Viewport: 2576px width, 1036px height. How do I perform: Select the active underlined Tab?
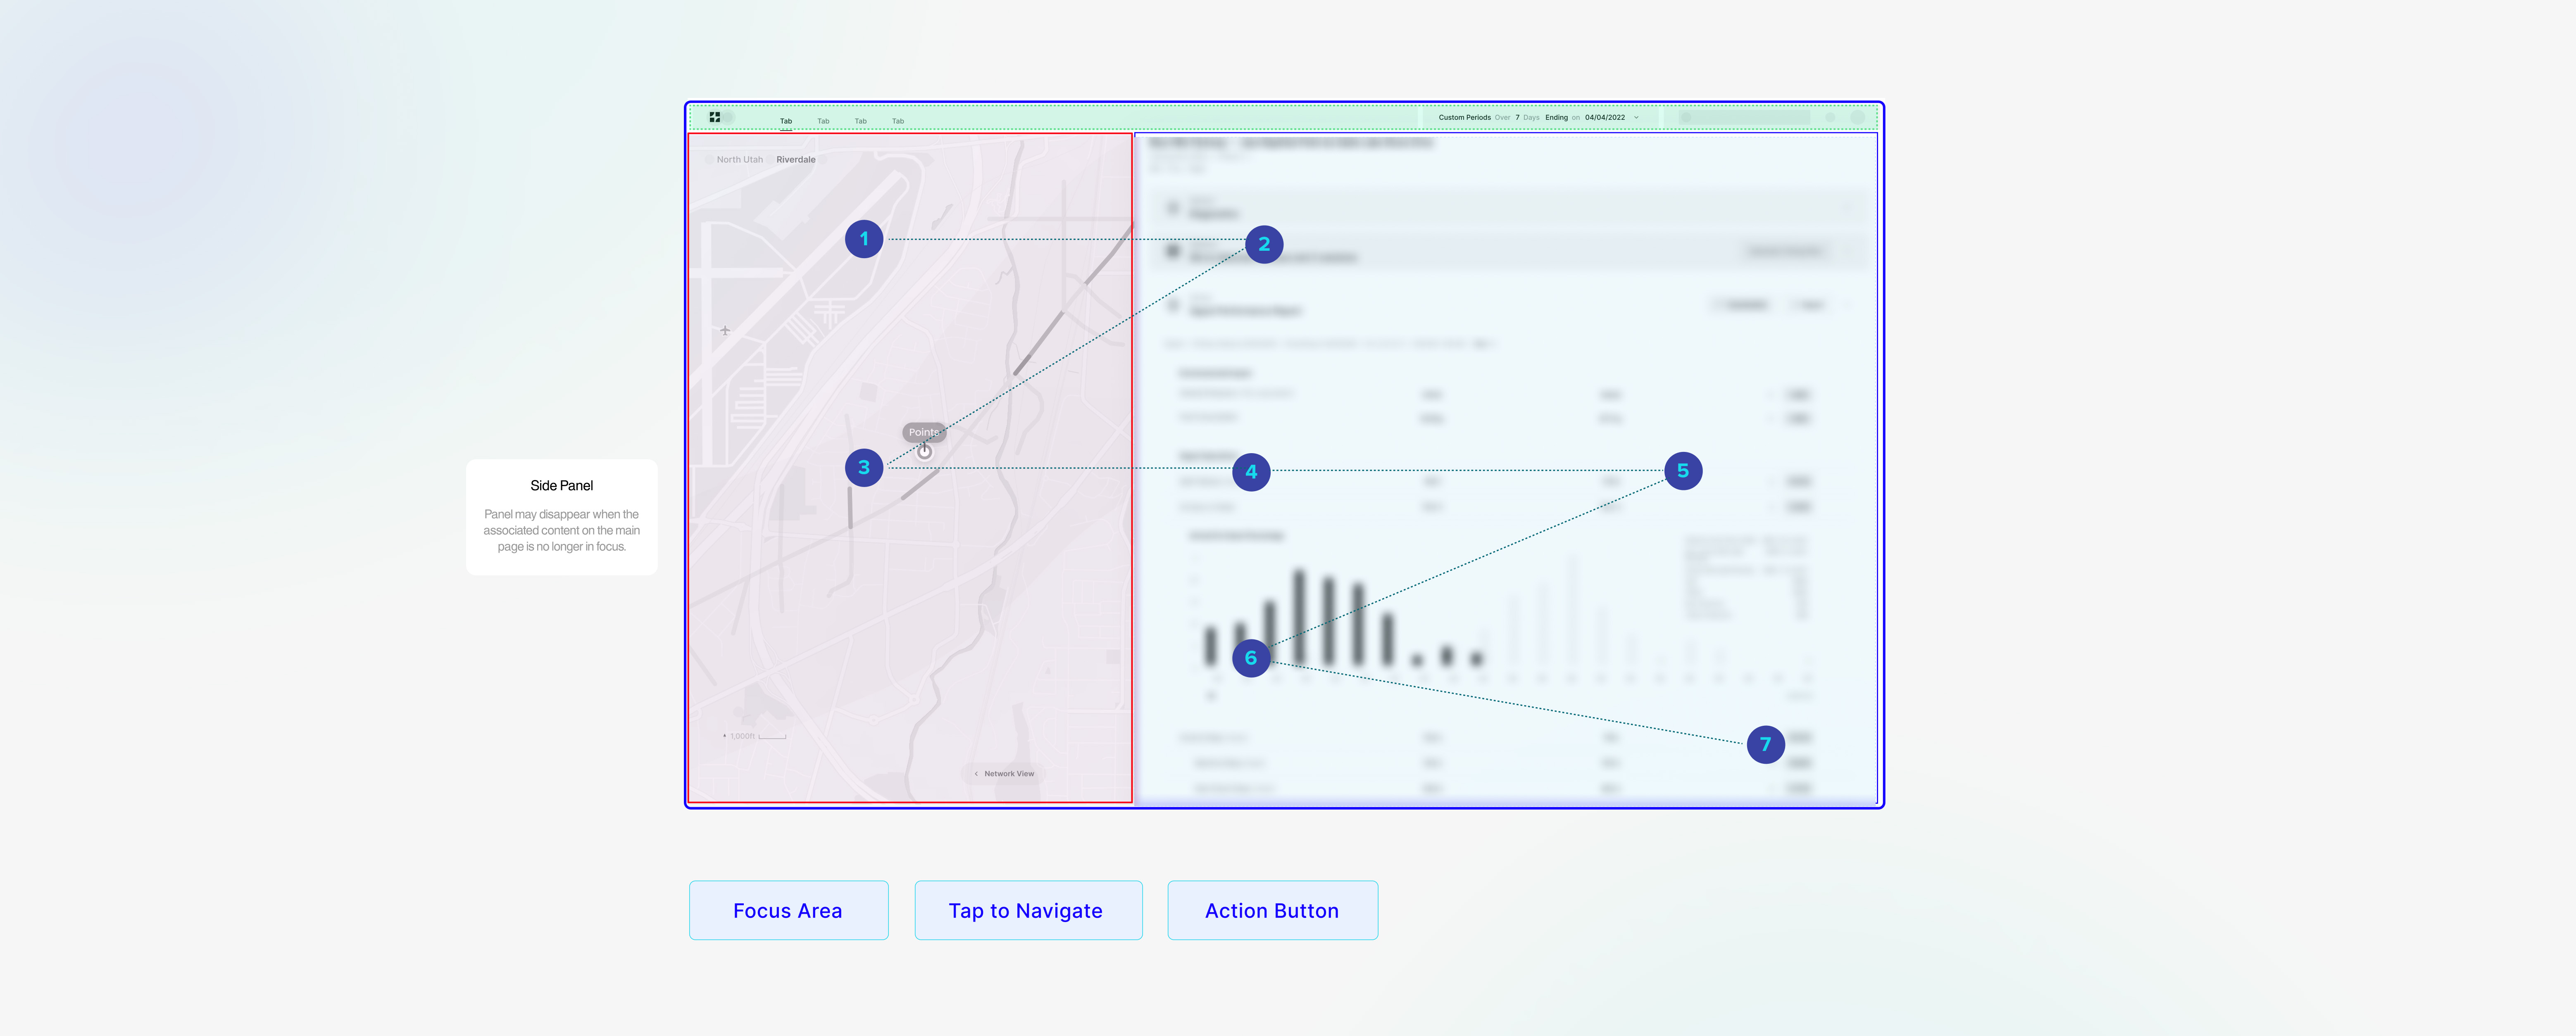(x=786, y=121)
